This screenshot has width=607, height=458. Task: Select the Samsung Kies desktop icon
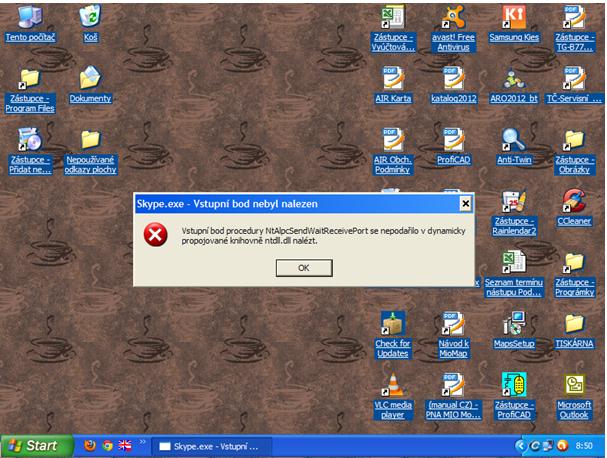[512, 18]
